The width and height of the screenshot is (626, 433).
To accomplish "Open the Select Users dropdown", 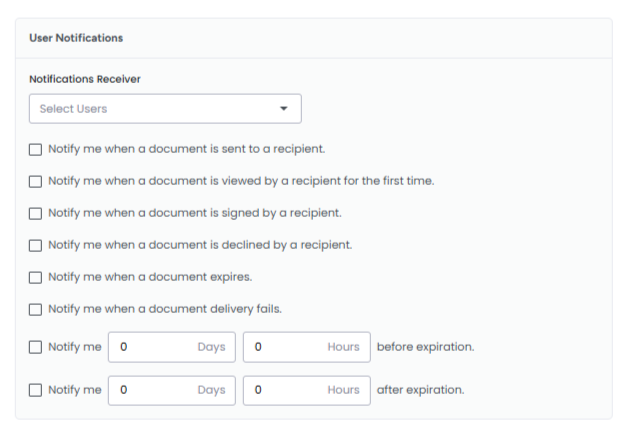I will pyautogui.click(x=165, y=108).
